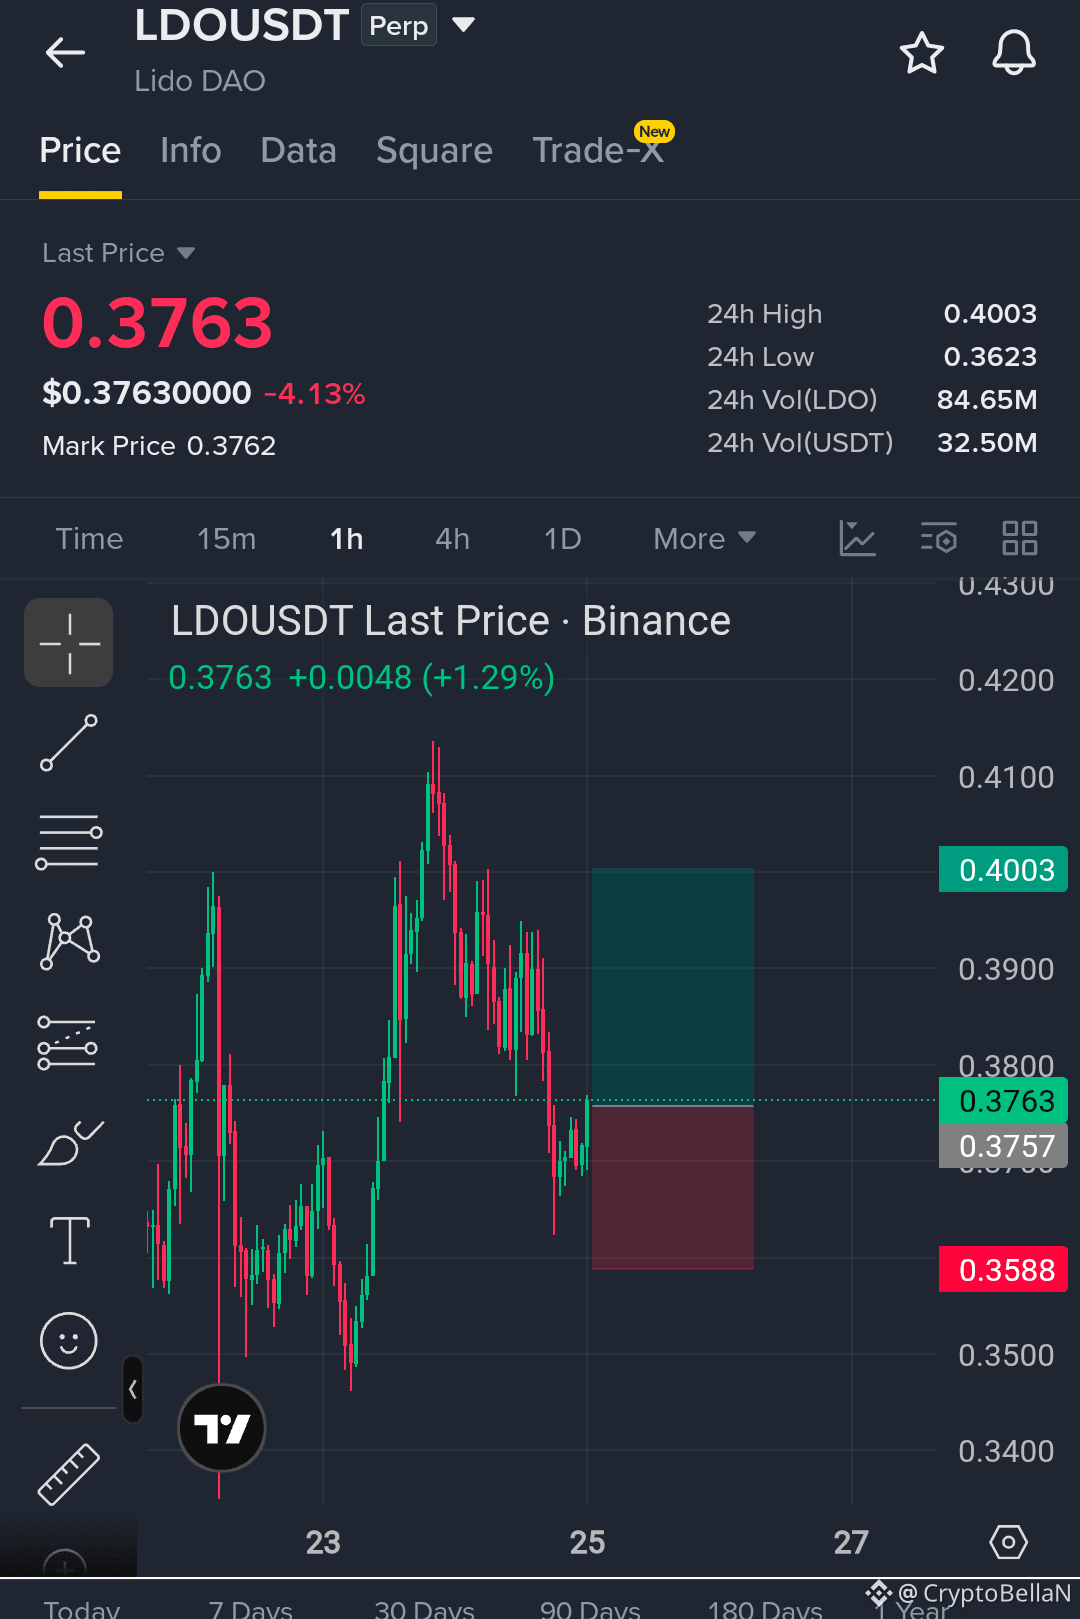The image size is (1080, 1619).
Task: Click the -4.13% change percentage
Action: [315, 394]
